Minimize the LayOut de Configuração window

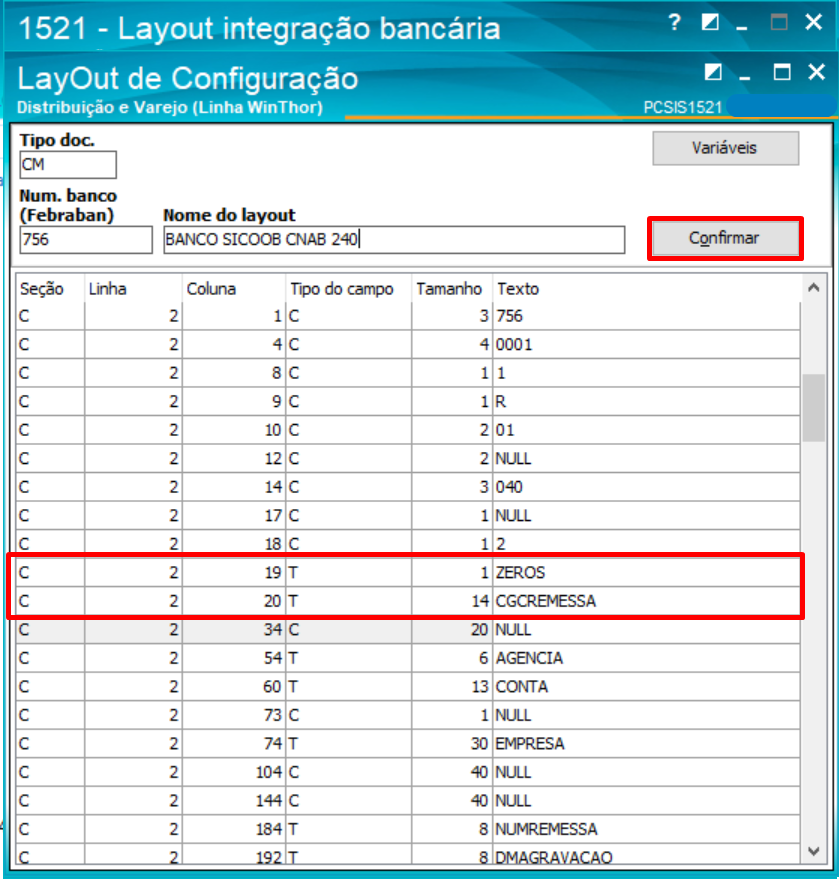745,77
